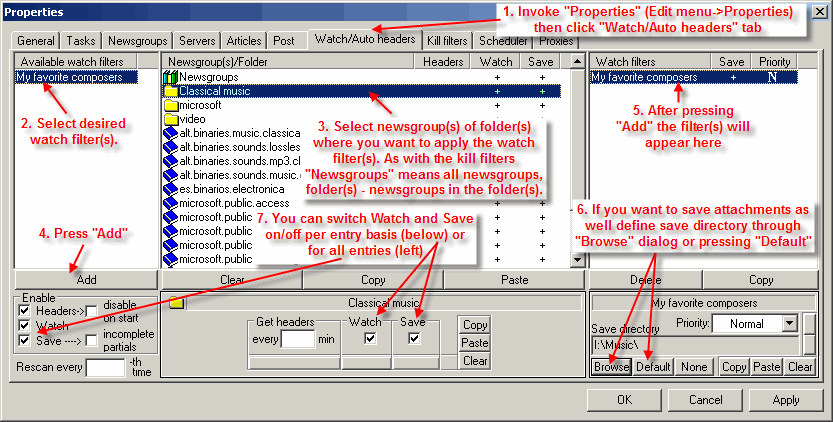This screenshot has width=833, height=422.
Task: Toggle the Headers checkbox in the Enable group
Action: tap(25, 311)
